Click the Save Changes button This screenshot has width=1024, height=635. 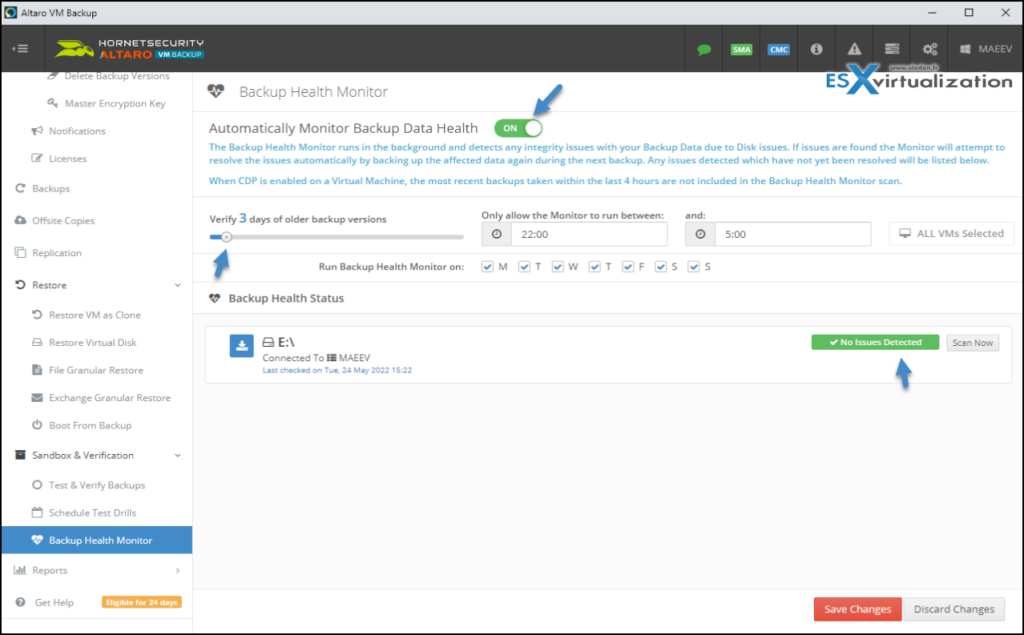click(857, 608)
